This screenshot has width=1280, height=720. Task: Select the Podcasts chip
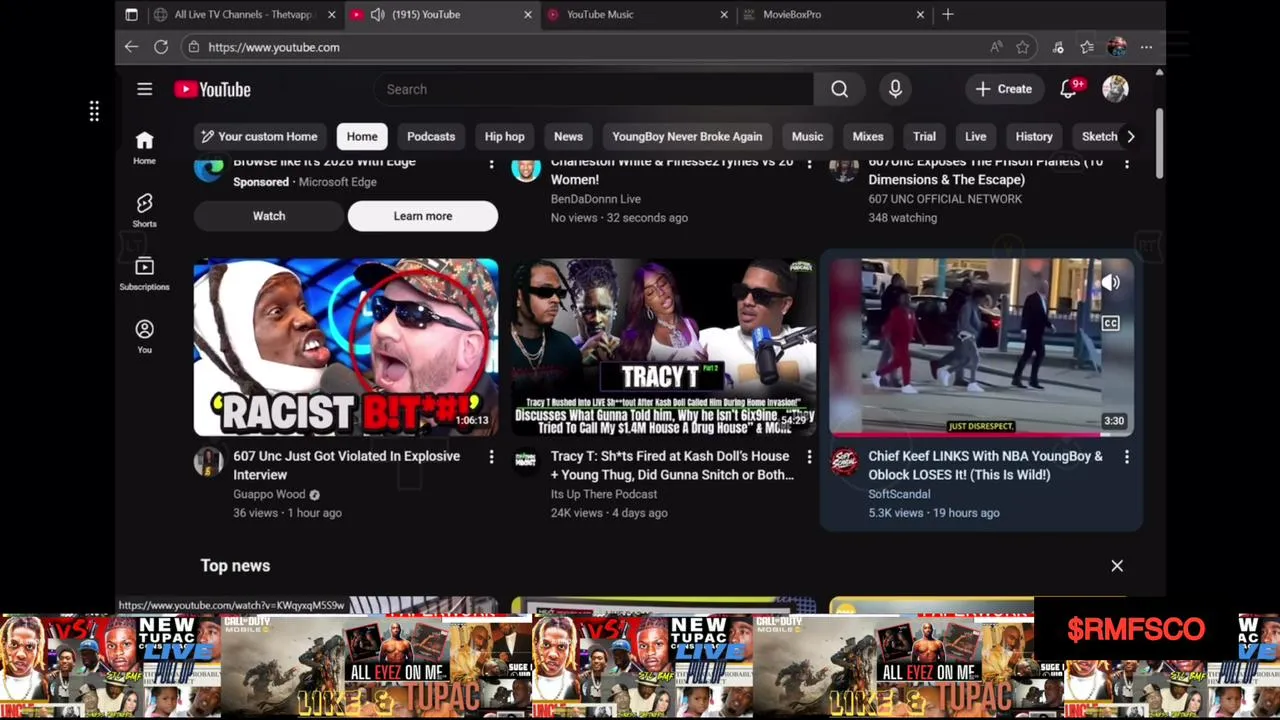click(x=431, y=136)
